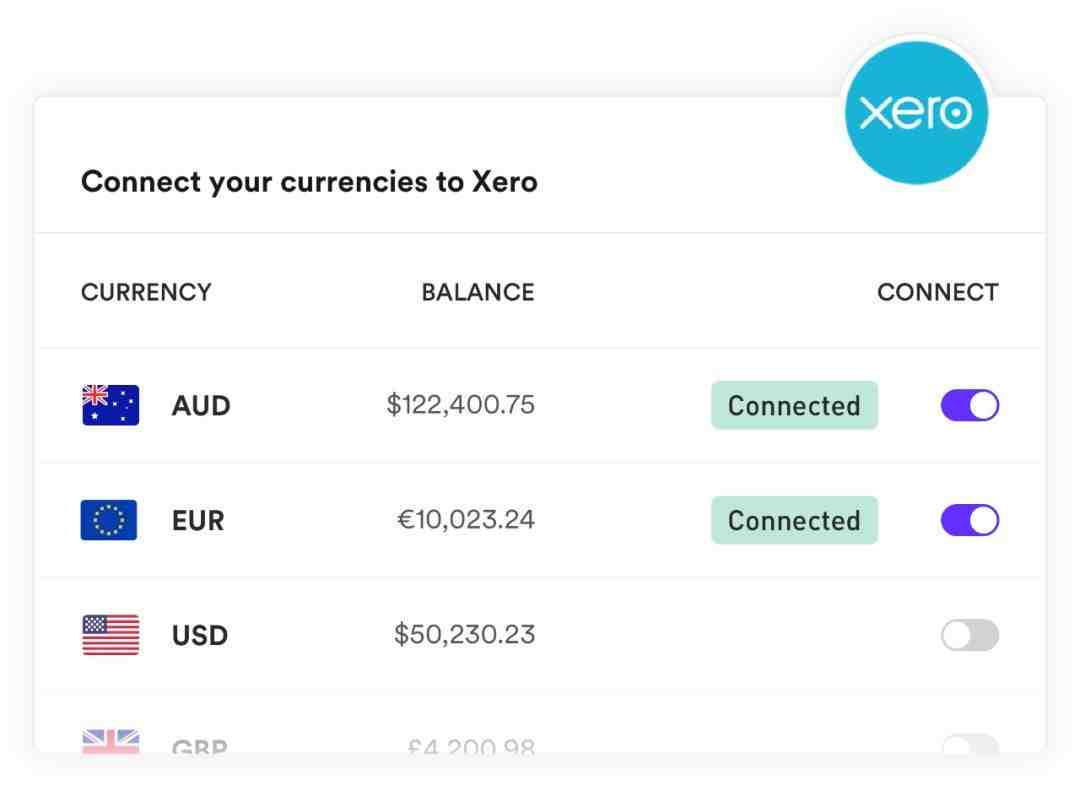1080x786 pixels.
Task: Select the USD currency label
Action: (200, 636)
